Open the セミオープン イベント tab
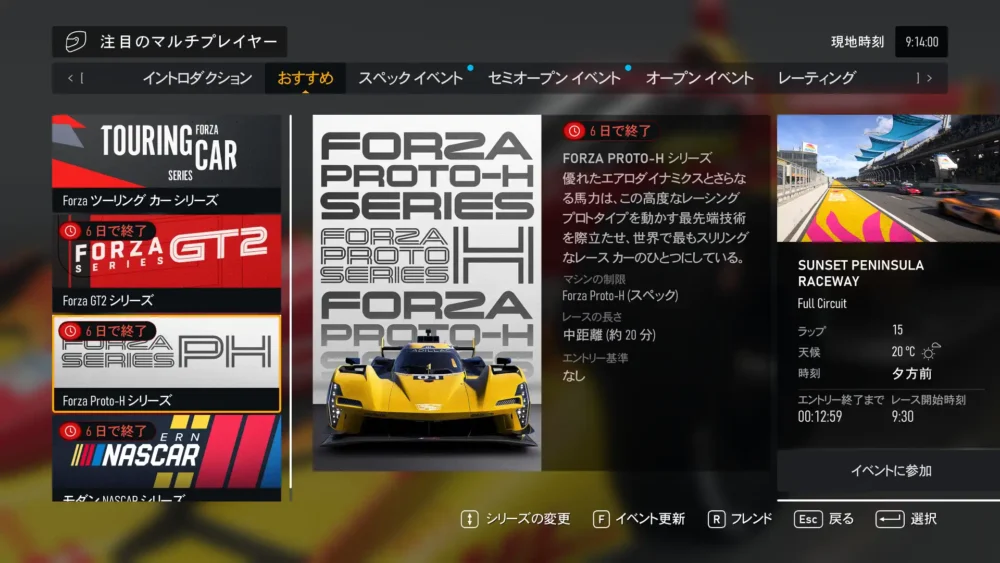This screenshot has height=563, width=1000. [554, 78]
